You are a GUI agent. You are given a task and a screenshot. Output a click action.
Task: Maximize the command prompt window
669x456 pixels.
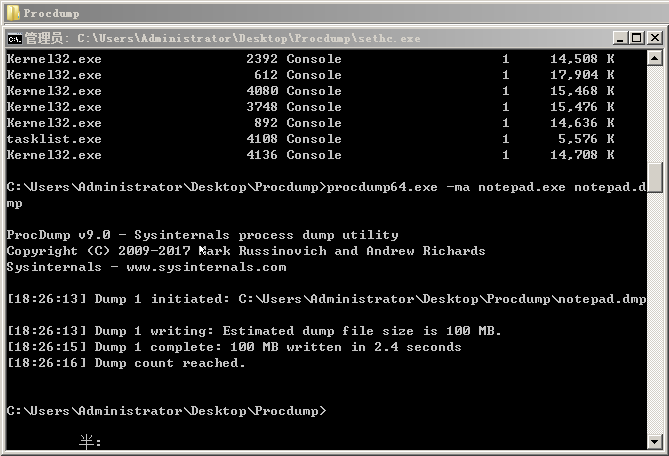[x=637, y=38]
